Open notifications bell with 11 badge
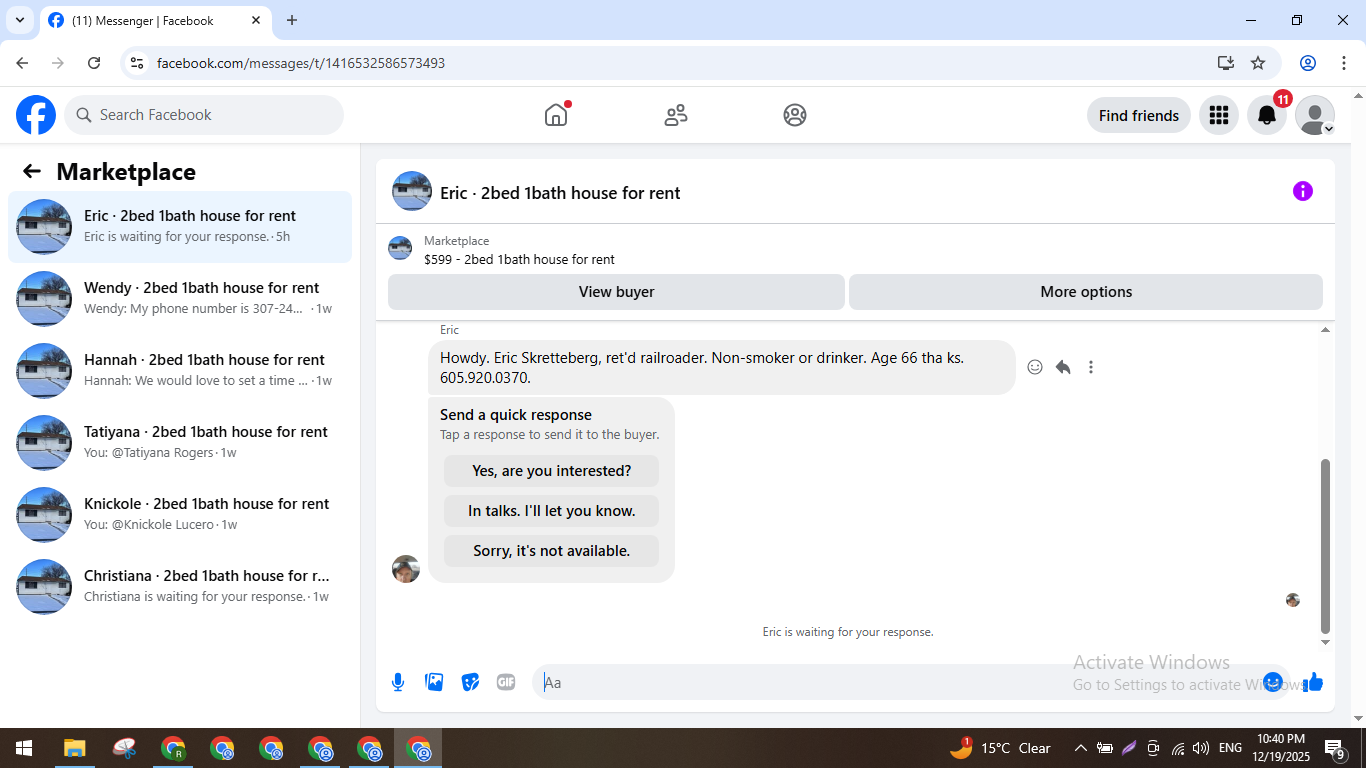Viewport: 1366px width, 768px height. point(1267,115)
